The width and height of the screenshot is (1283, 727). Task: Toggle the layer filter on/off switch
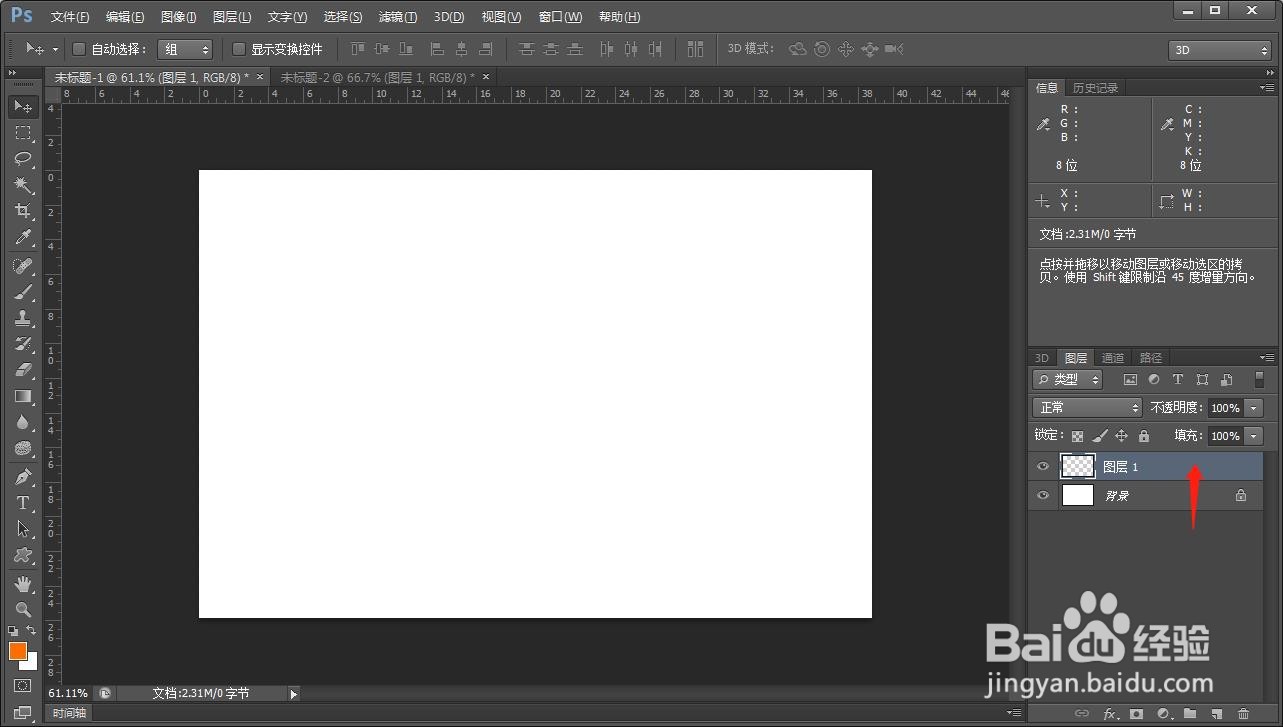coord(1259,379)
